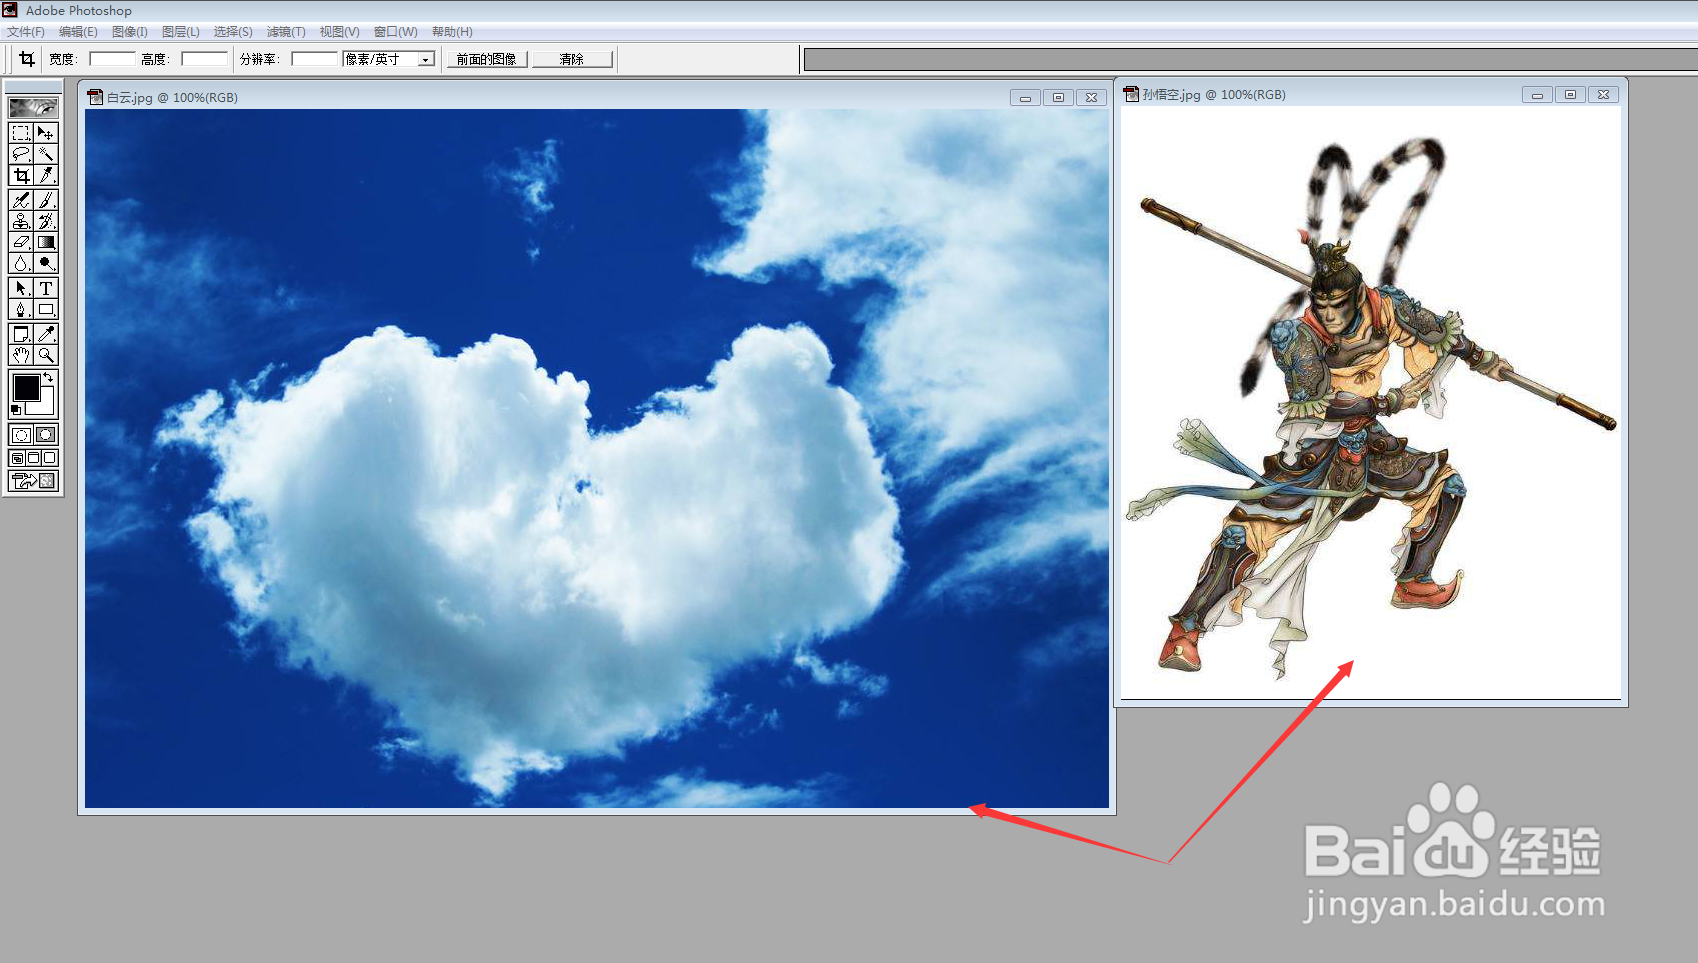Click the 白云.jpg document icon
Screen dimensions: 1698x963
[95, 97]
